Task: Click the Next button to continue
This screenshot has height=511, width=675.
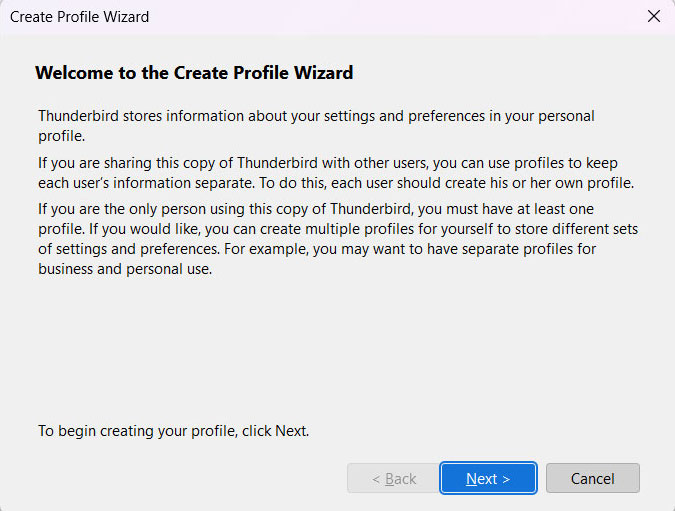Action: point(488,478)
